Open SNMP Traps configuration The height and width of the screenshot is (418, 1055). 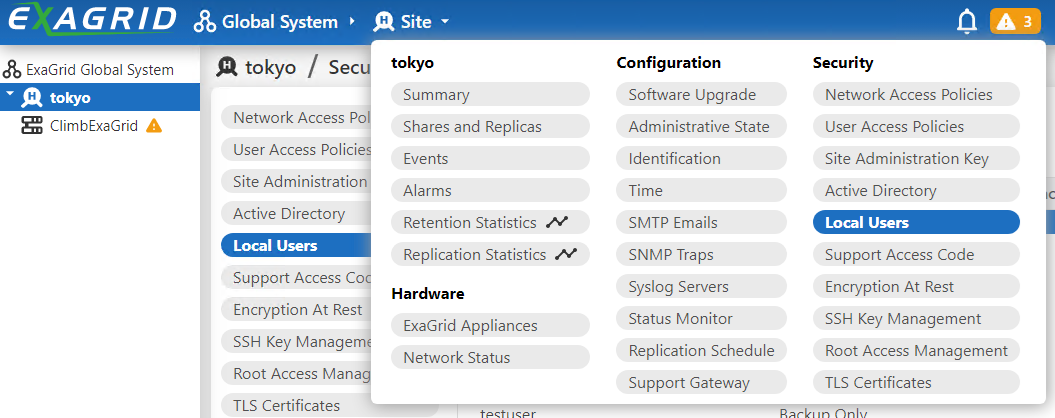(x=701, y=254)
